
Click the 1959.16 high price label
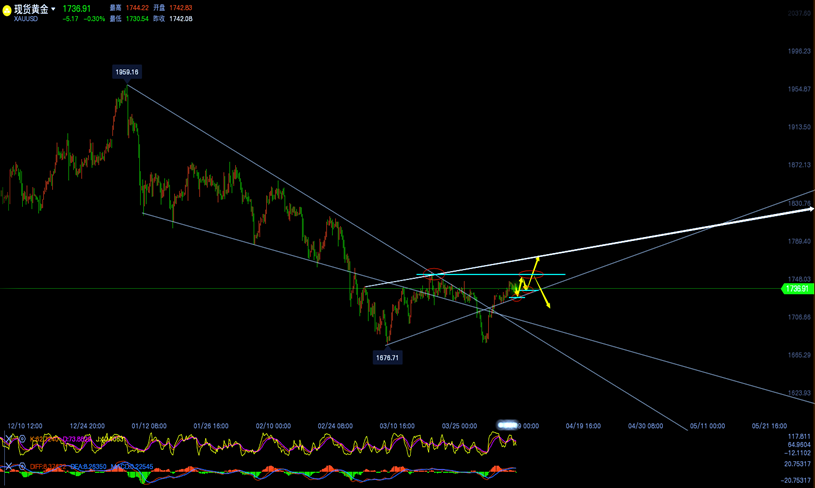pos(127,72)
